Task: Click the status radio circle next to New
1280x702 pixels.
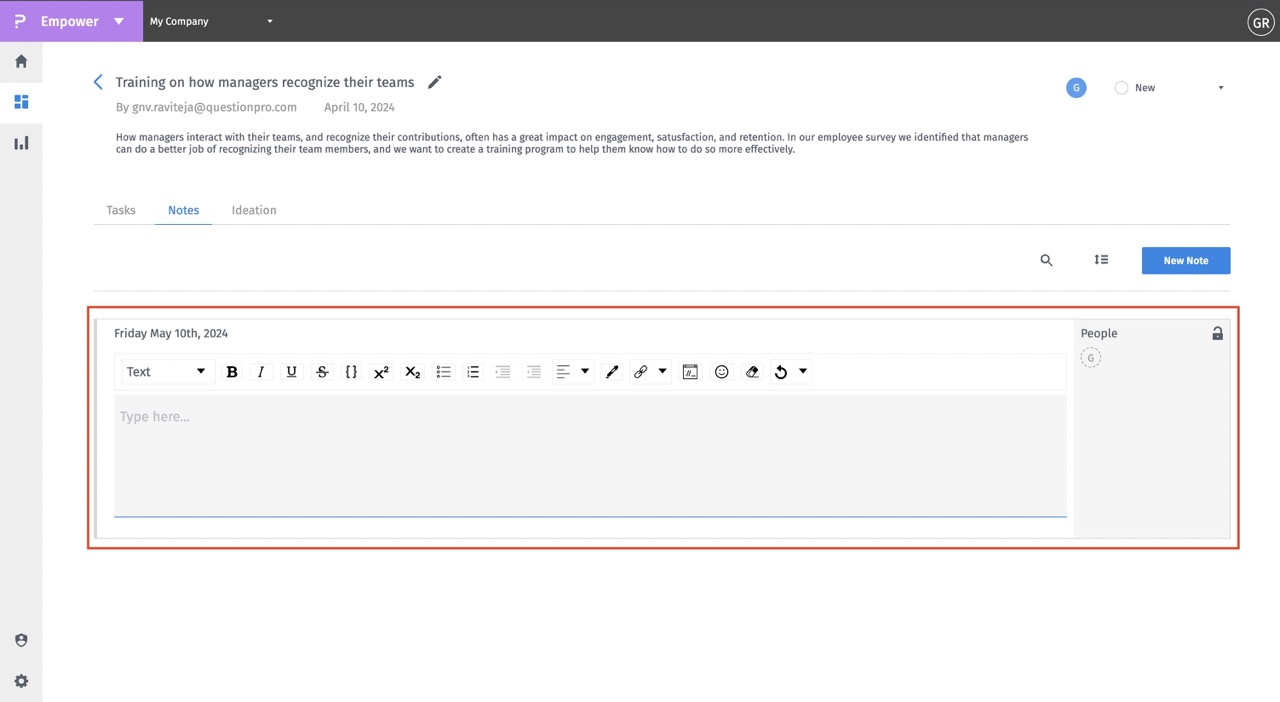Action: (1121, 87)
